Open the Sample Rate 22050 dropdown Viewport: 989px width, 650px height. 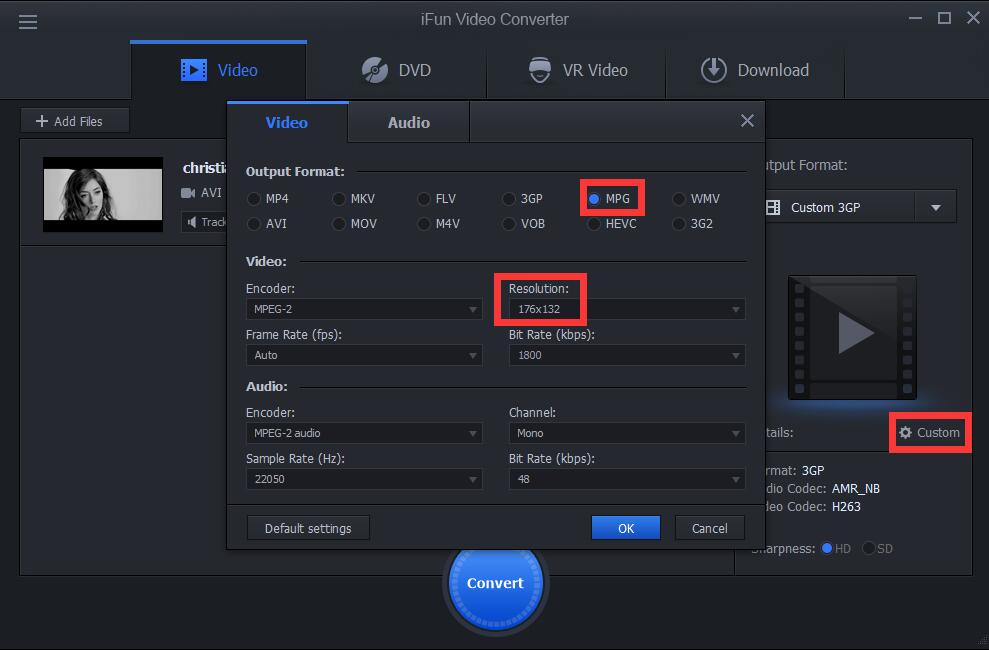click(x=364, y=479)
